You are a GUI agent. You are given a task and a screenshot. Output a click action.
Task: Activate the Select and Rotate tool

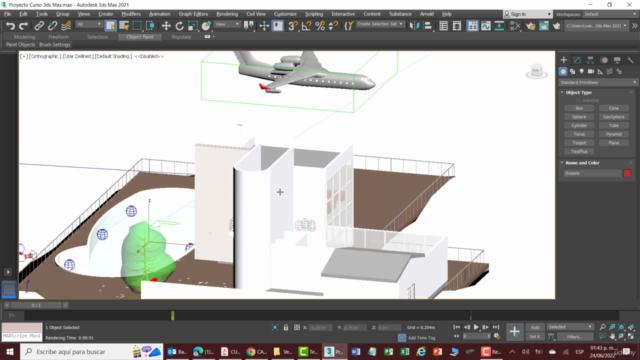pyautogui.click(x=180, y=26)
